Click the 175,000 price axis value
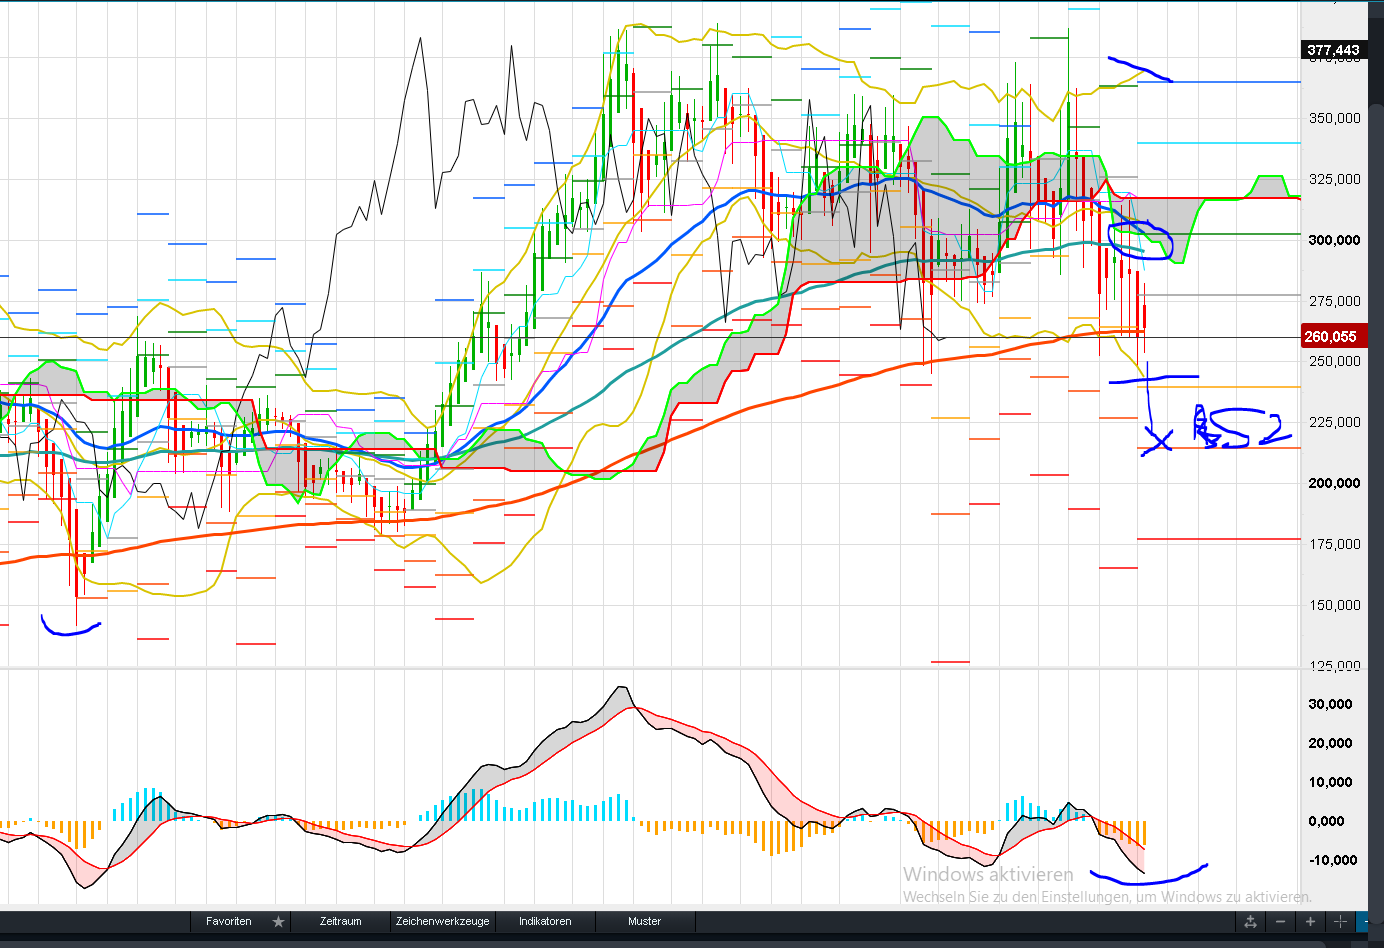Viewport: 1384px width, 948px height. (x=1334, y=544)
